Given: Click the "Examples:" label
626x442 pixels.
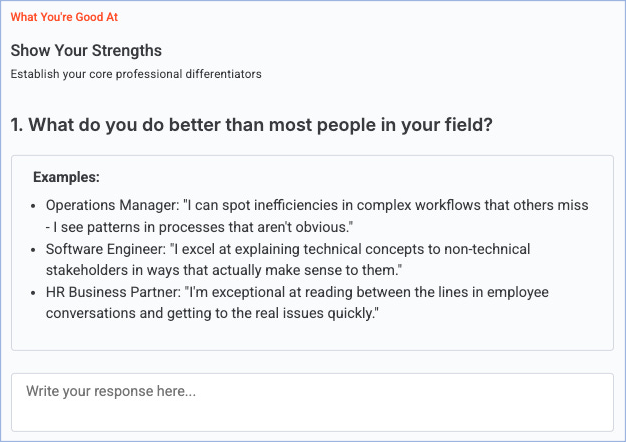Looking at the screenshot, I should click(66, 178).
